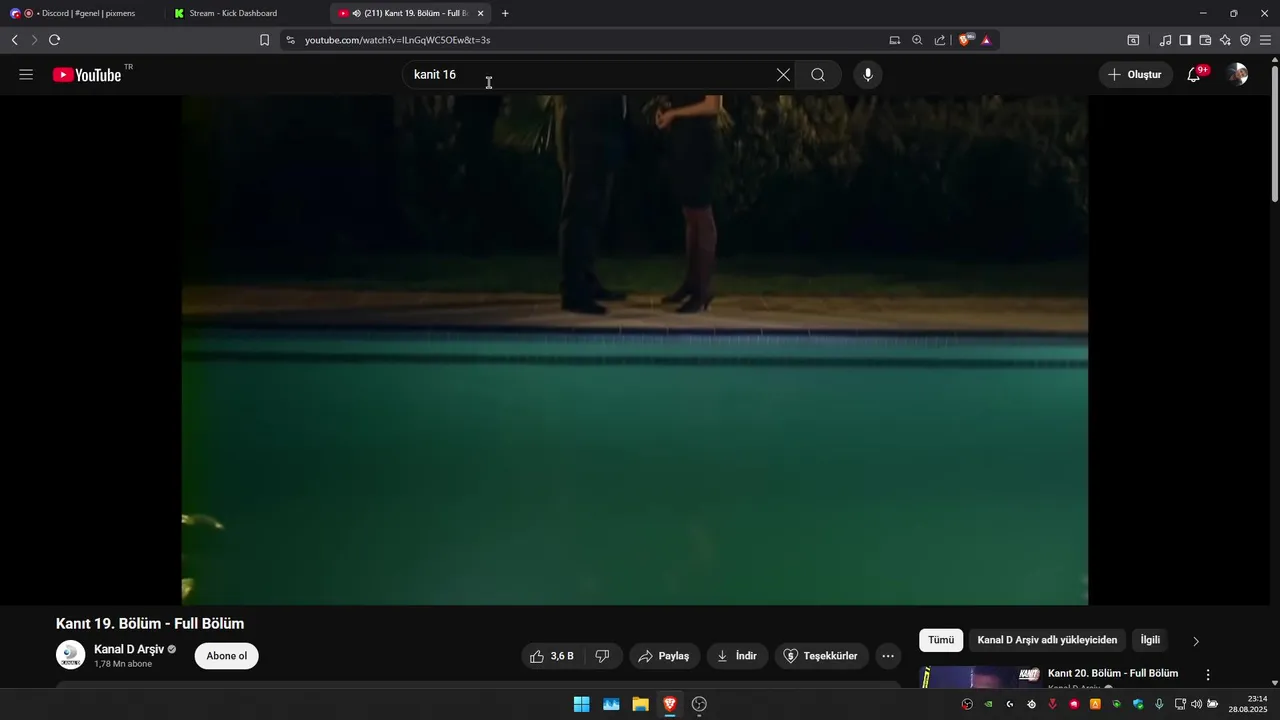Open the account avatar menu
Image resolution: width=1280 pixels, height=720 pixels.
point(1237,75)
